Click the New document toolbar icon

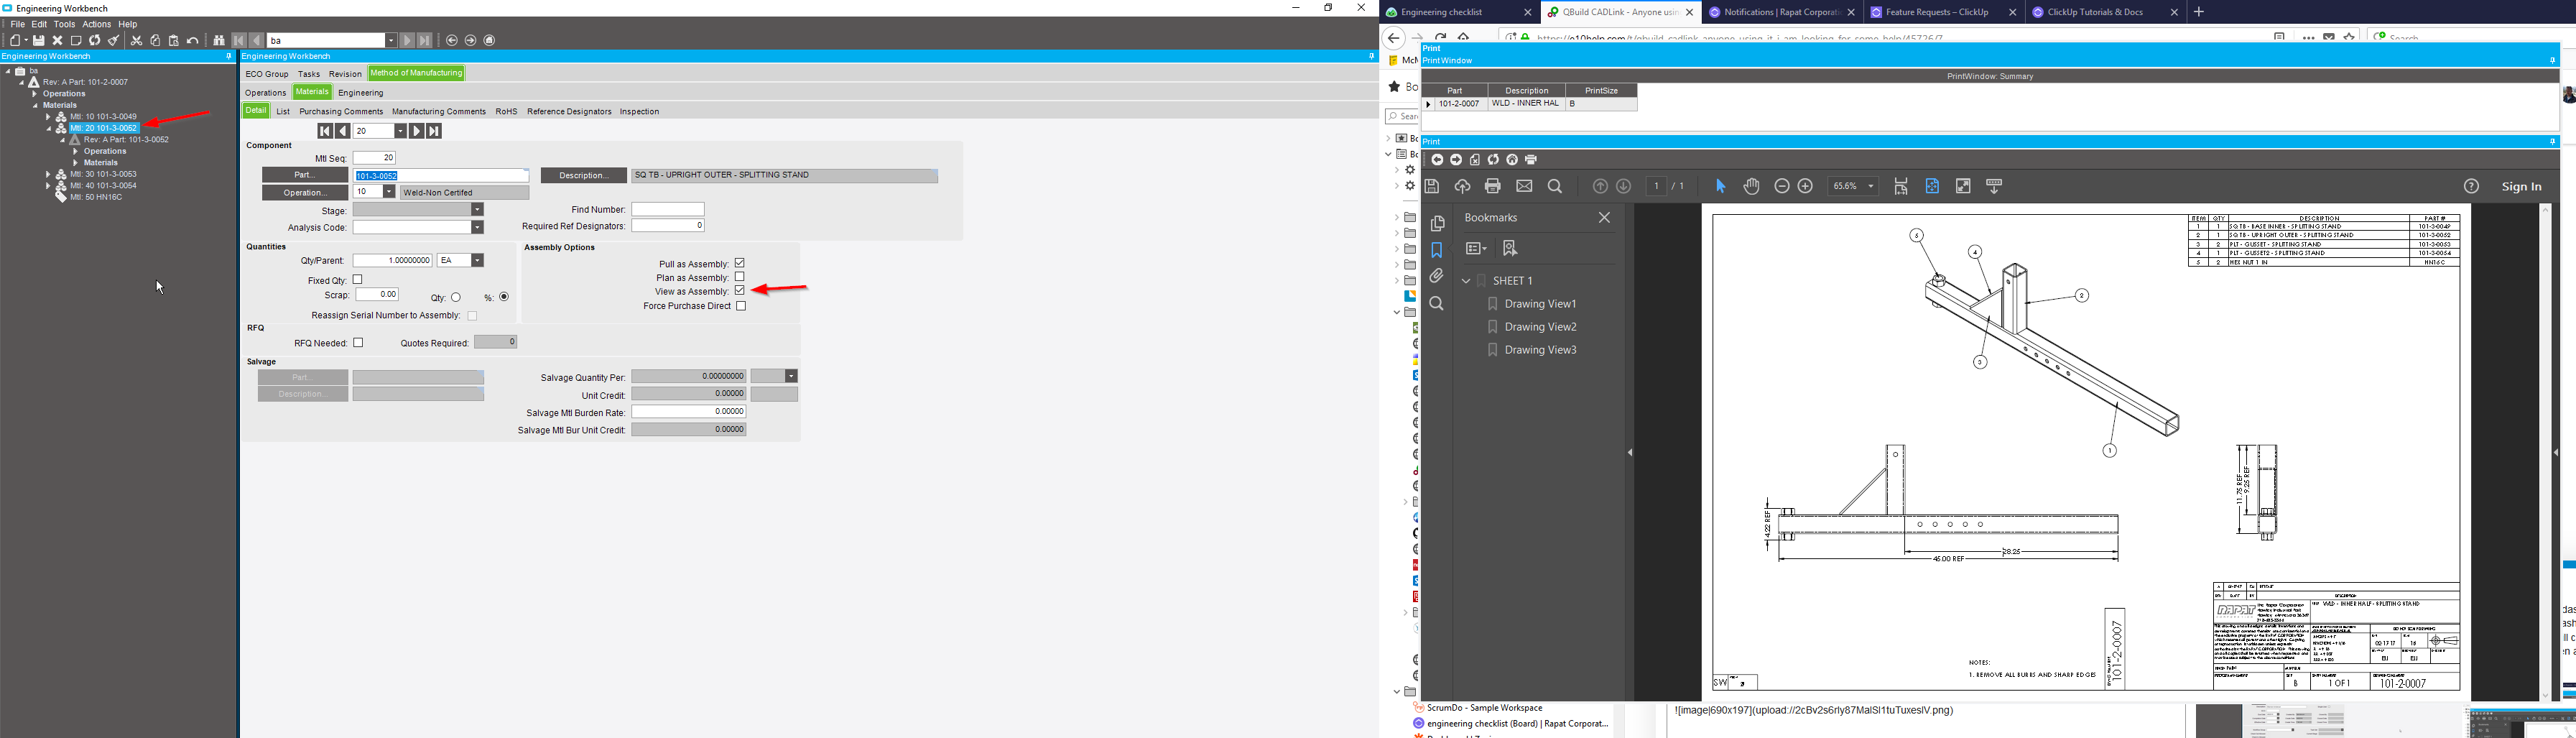tap(15, 41)
